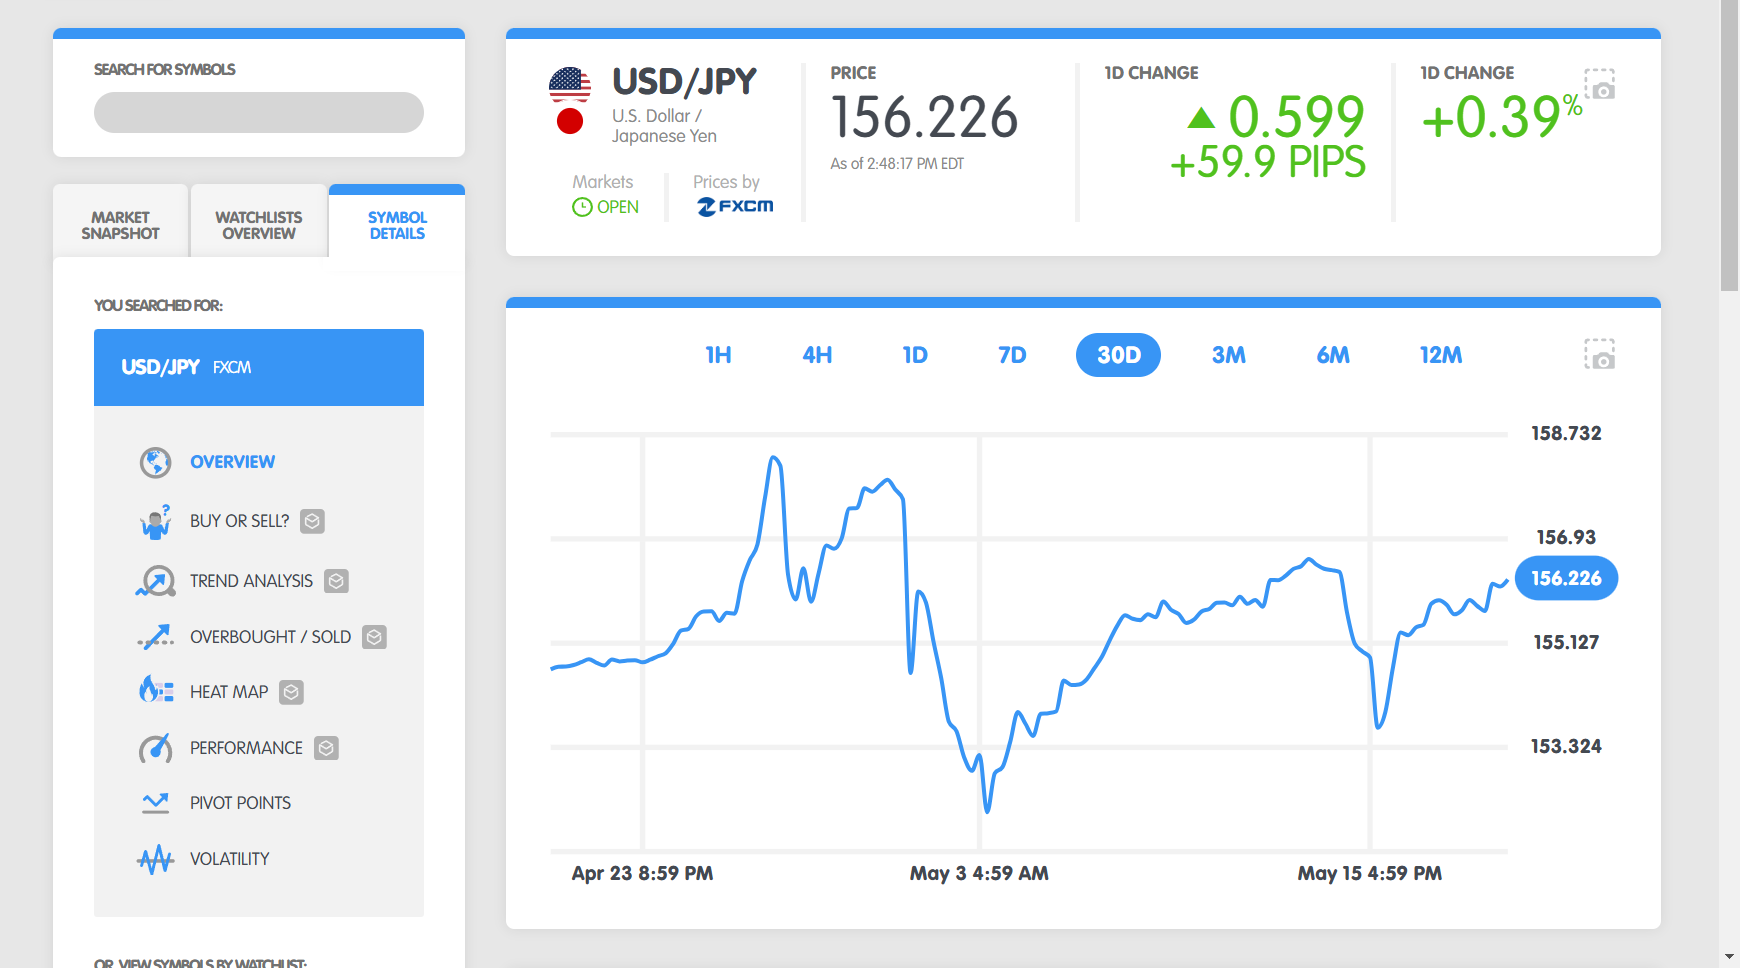Image resolution: width=1740 pixels, height=968 pixels.
Task: Select the Volatility waveform icon
Action: 155,859
